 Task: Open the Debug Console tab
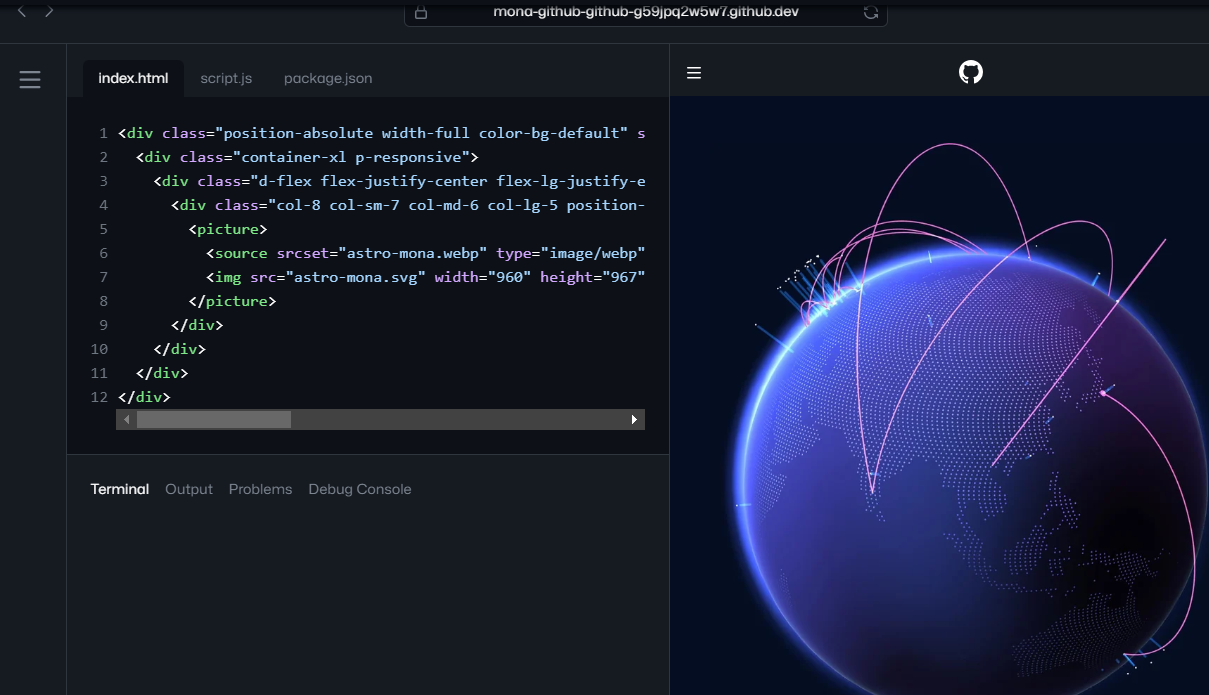point(360,489)
